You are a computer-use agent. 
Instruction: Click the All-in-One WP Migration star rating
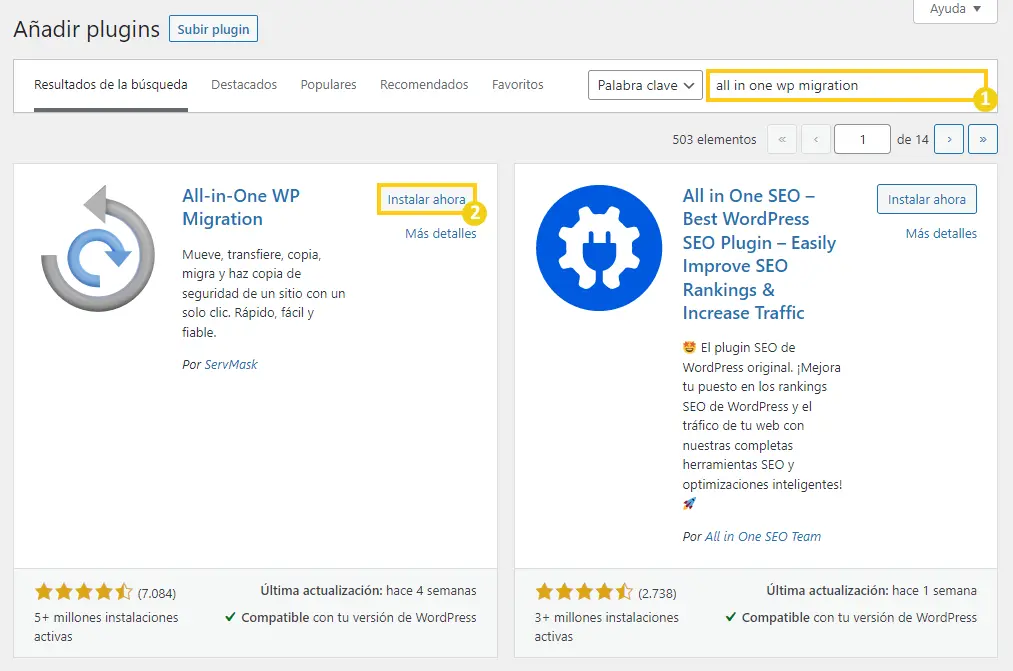click(83, 592)
